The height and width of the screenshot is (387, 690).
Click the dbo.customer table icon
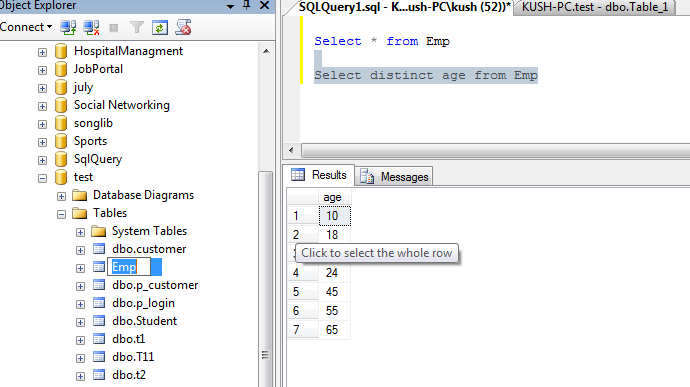pyautogui.click(x=99, y=249)
